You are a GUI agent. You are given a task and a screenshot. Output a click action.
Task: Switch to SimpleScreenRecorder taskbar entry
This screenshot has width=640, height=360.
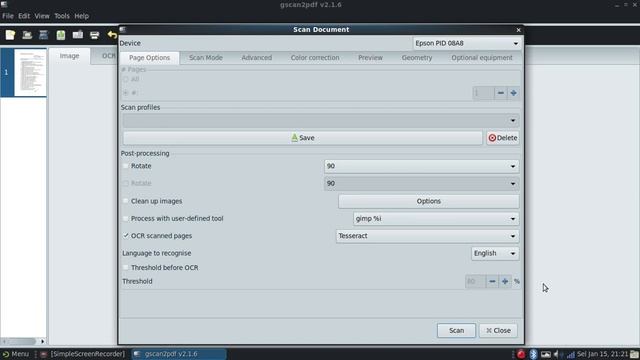83,354
